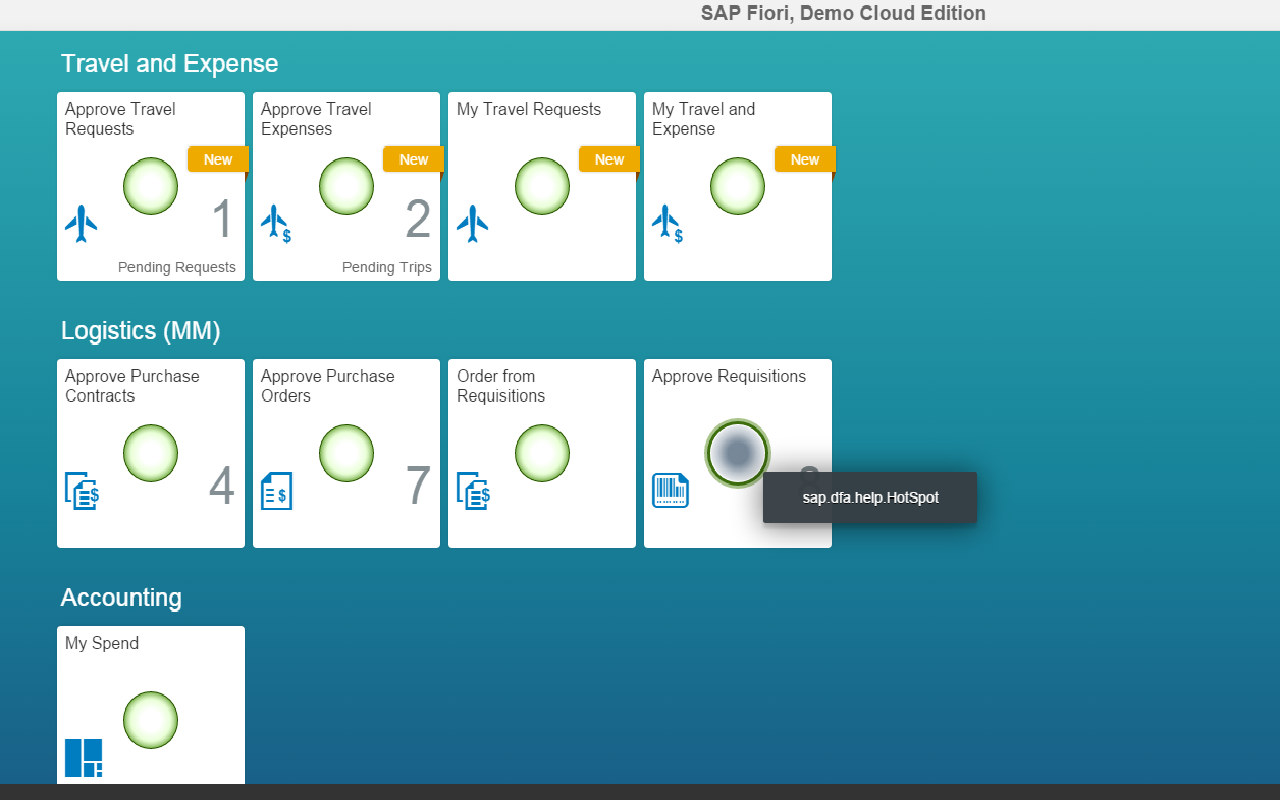Viewport: 1280px width, 800px height.
Task: Open the Approve Purchase Orders tile title
Action: tap(327, 386)
